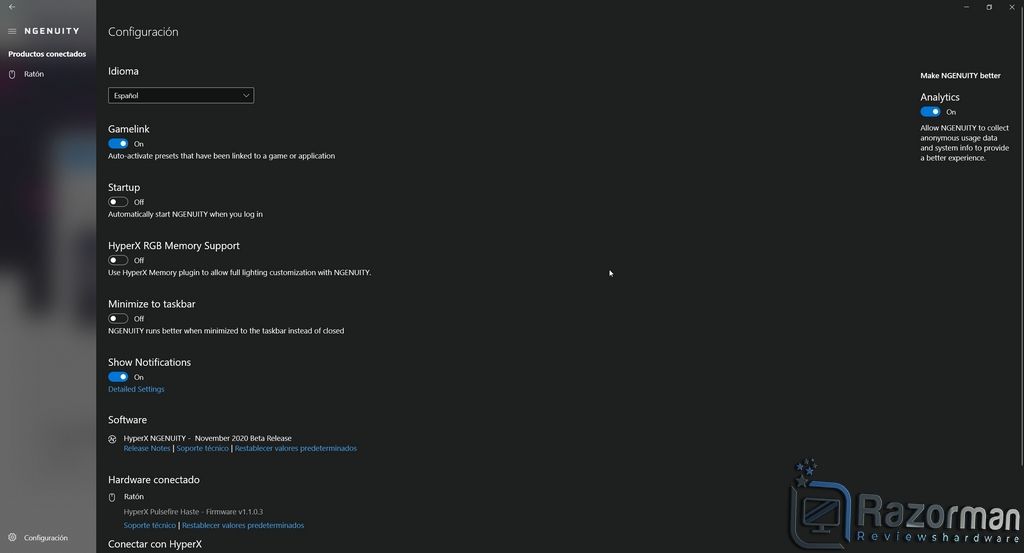Open Soporte técnico under Software

click(x=202, y=449)
